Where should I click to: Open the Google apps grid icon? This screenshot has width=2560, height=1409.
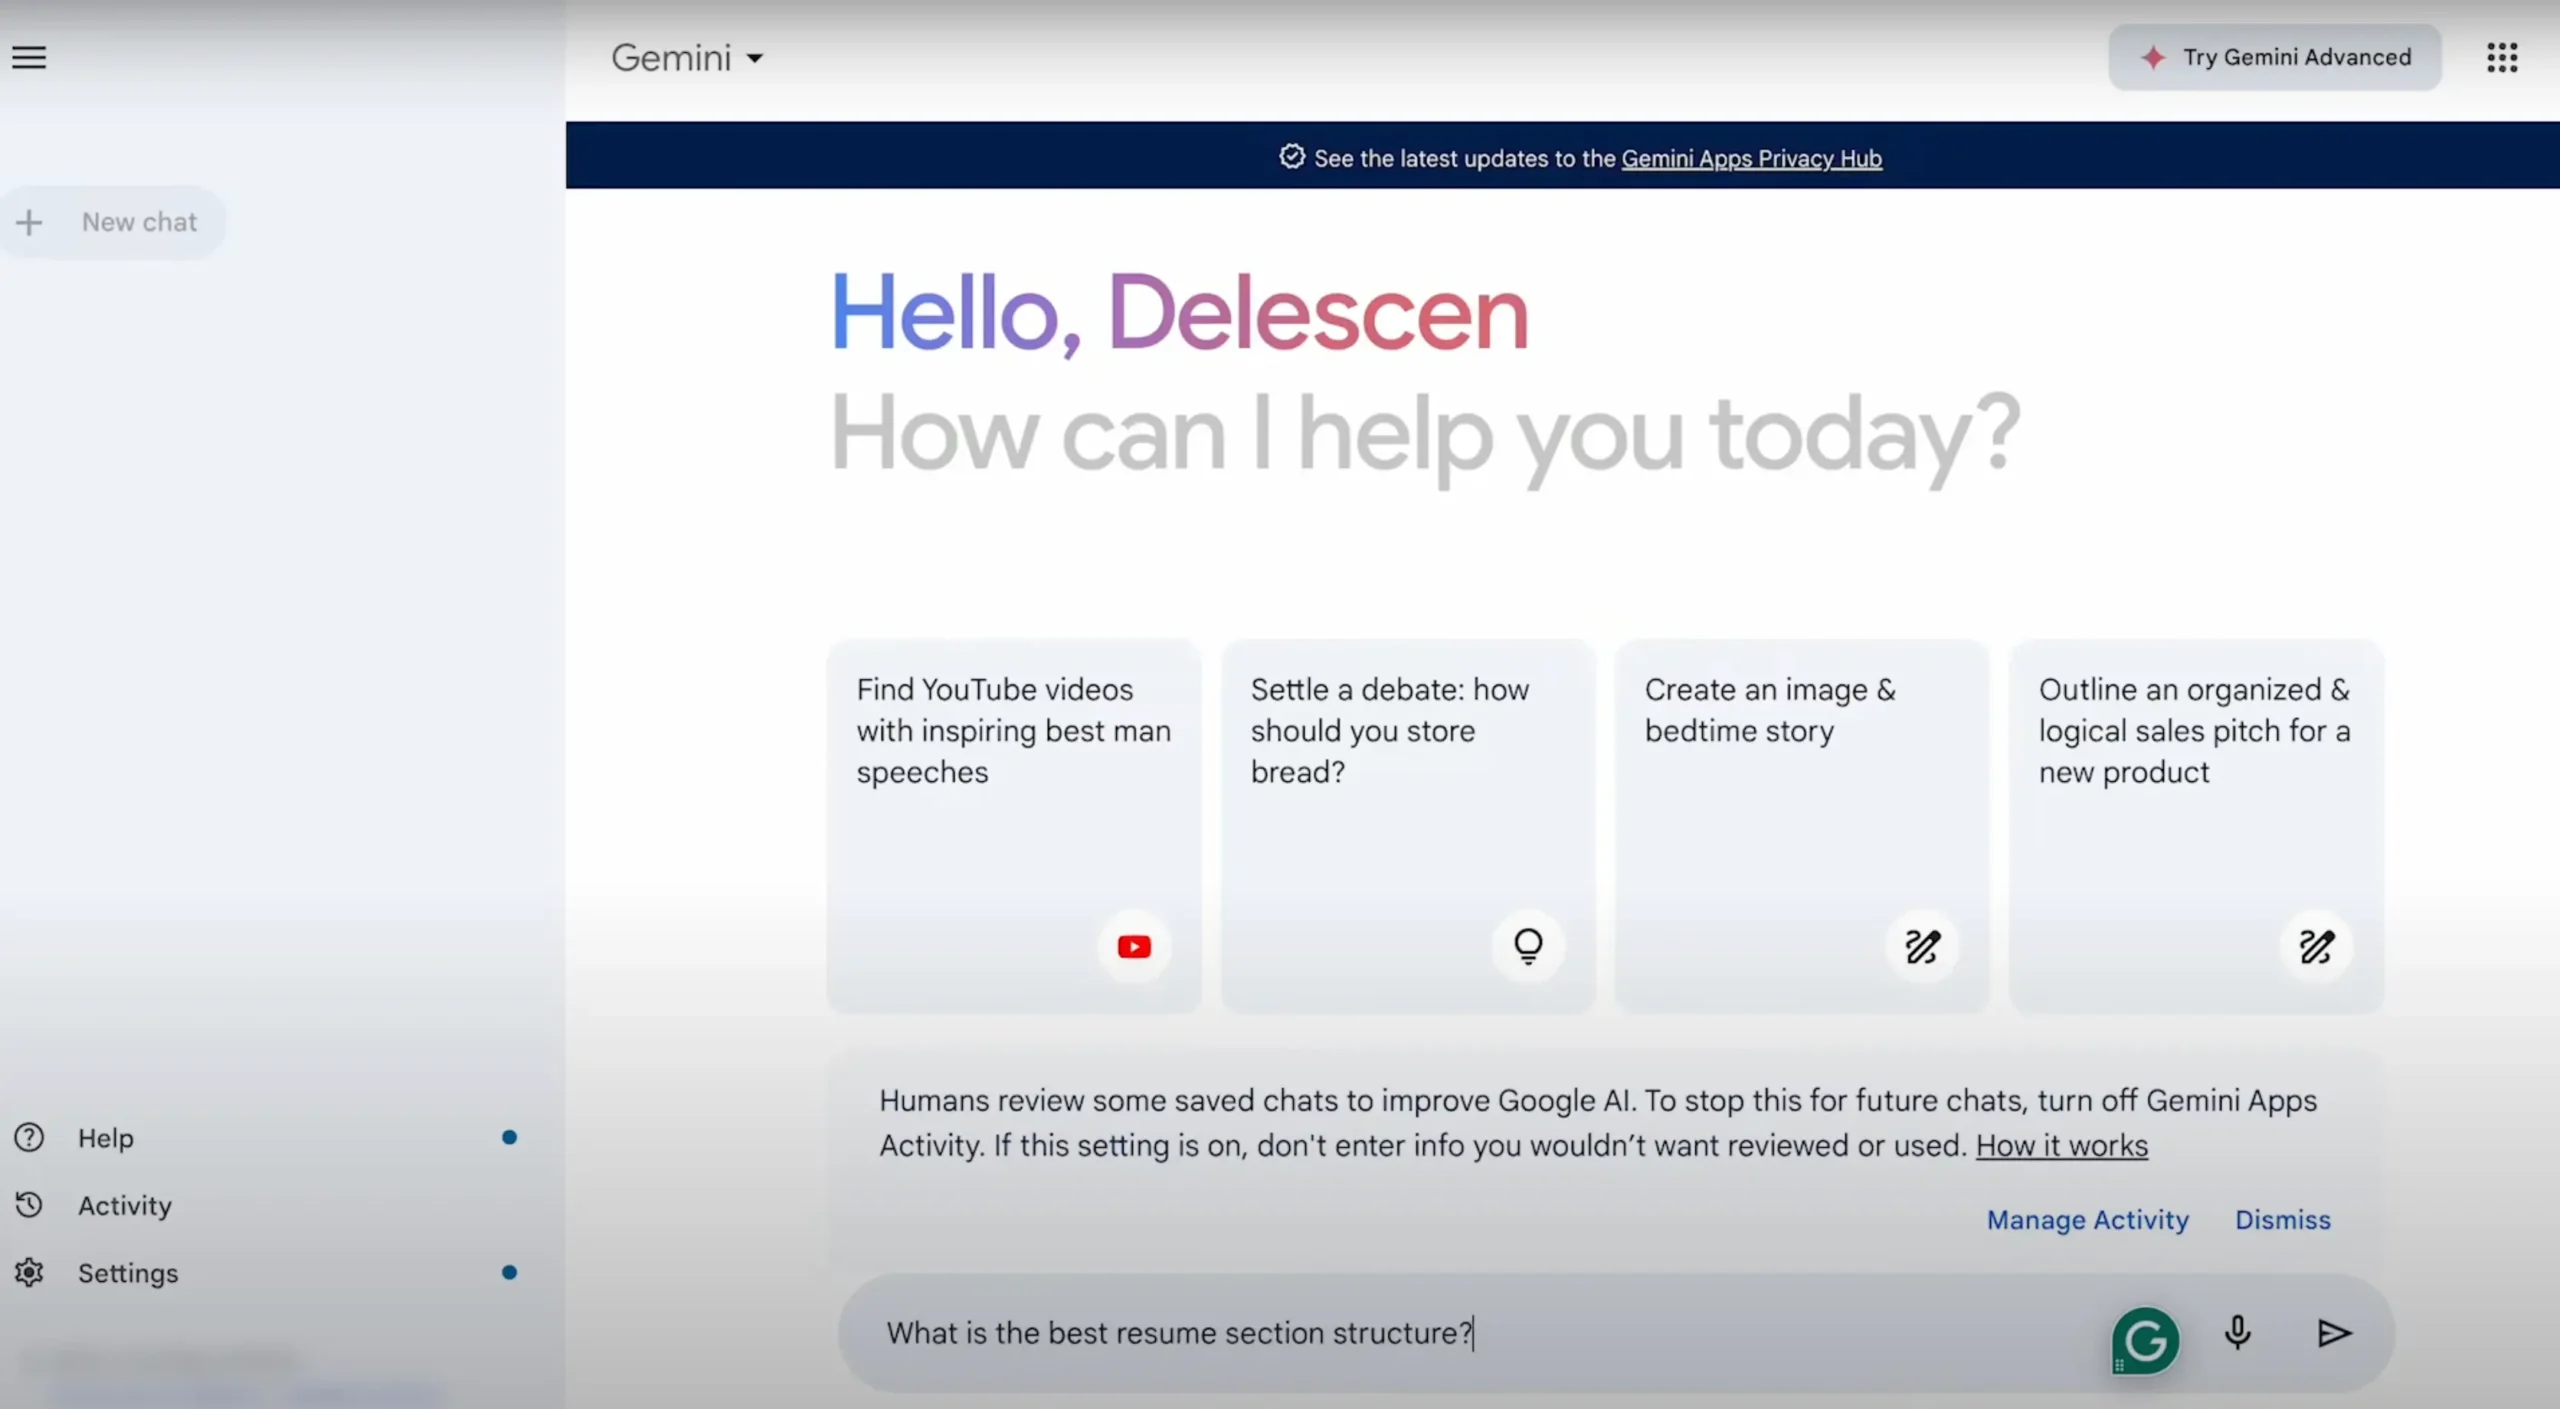[x=2502, y=57]
